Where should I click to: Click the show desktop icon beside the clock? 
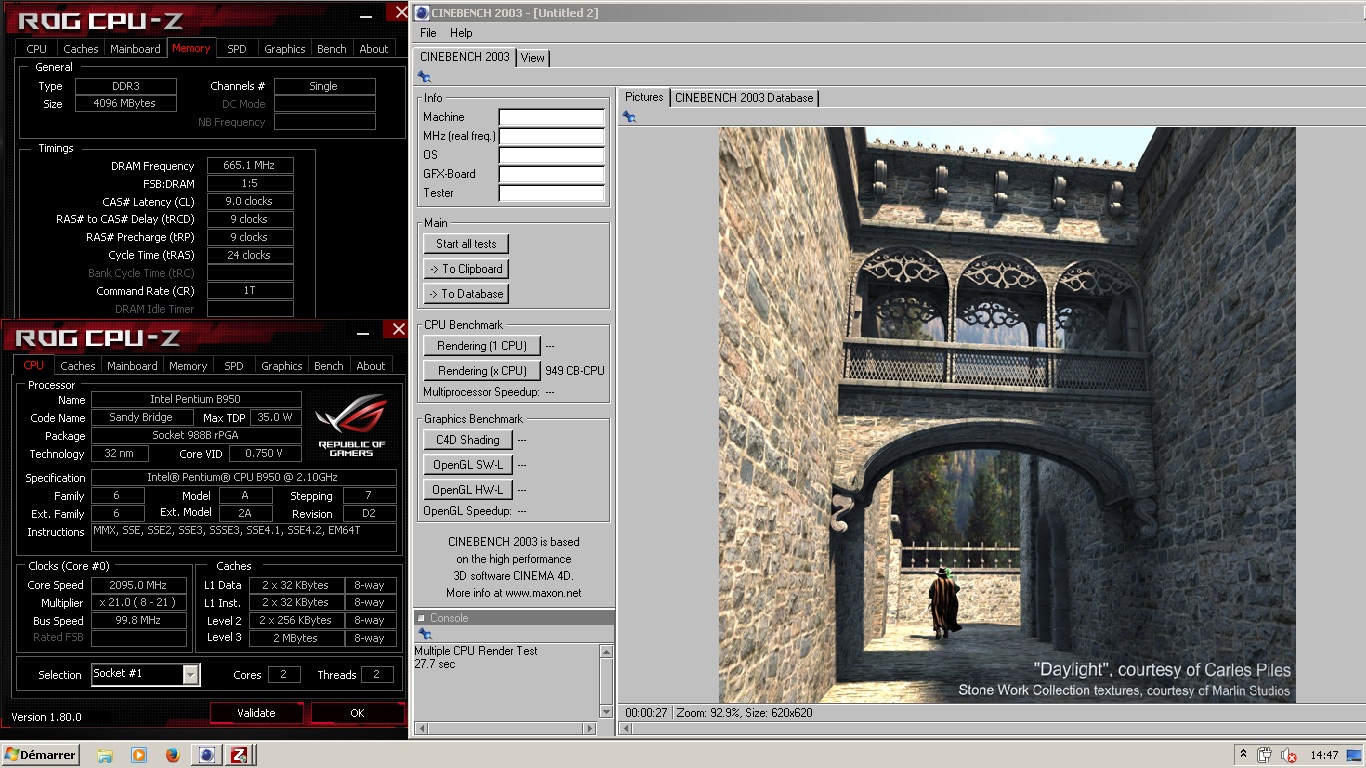tap(1354, 755)
